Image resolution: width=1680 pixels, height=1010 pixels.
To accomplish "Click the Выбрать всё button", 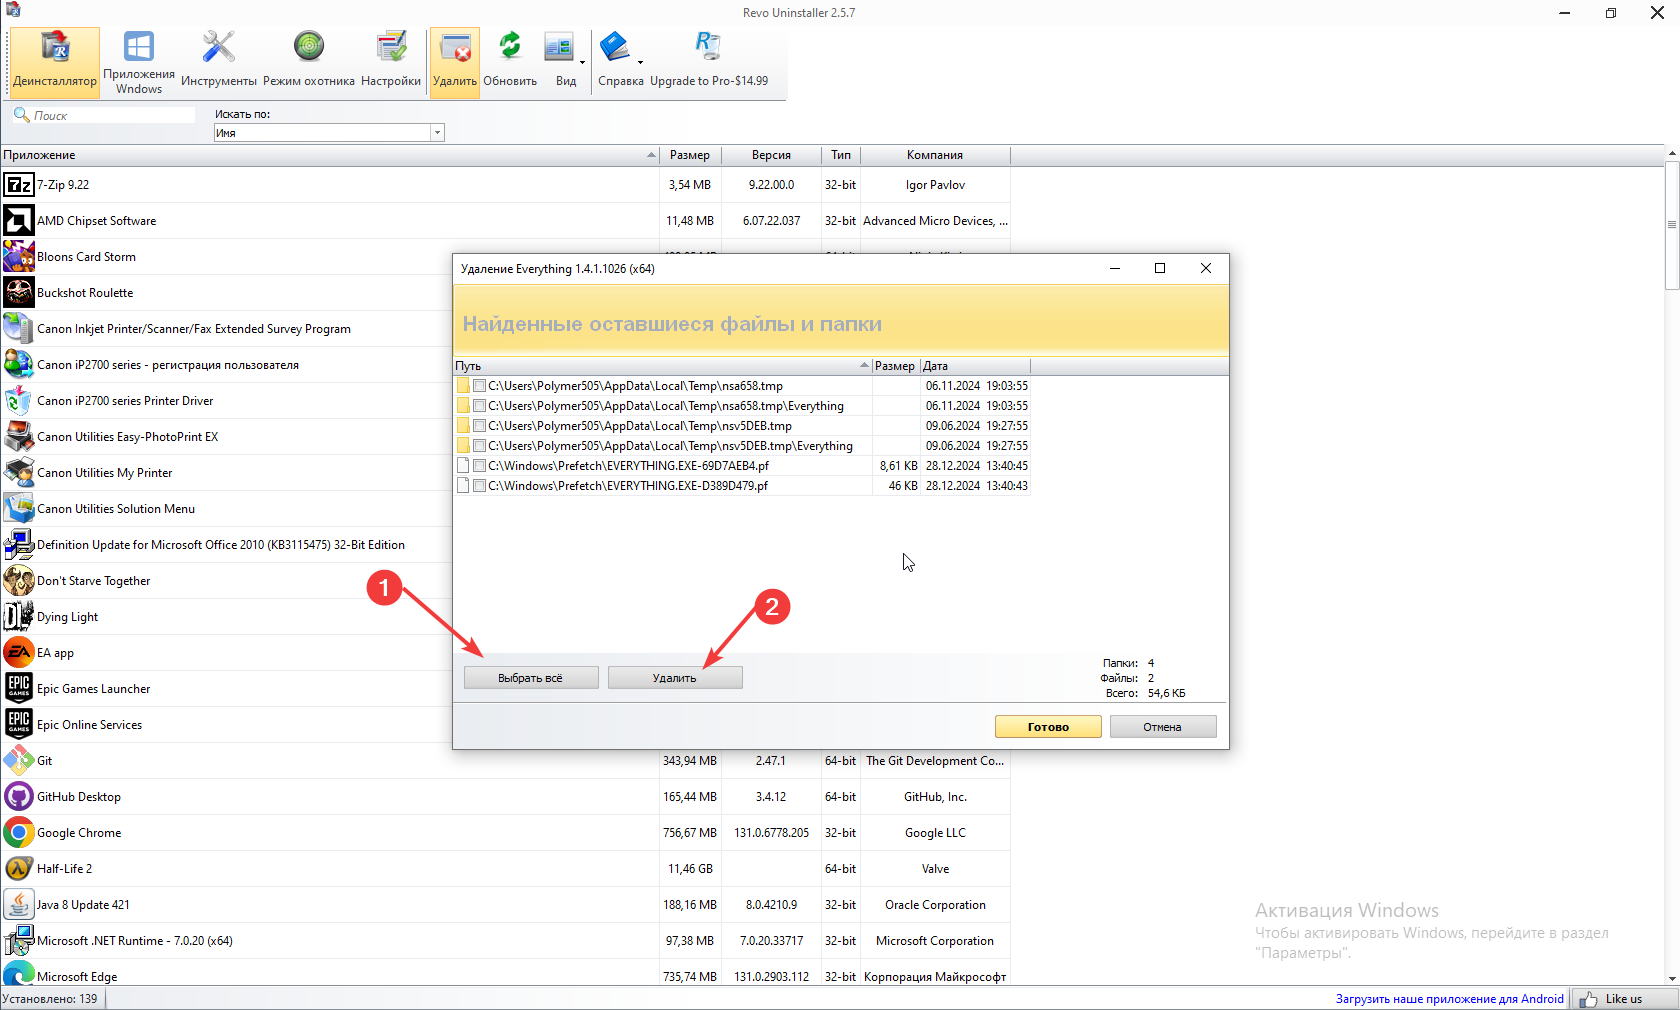I will tap(531, 678).
